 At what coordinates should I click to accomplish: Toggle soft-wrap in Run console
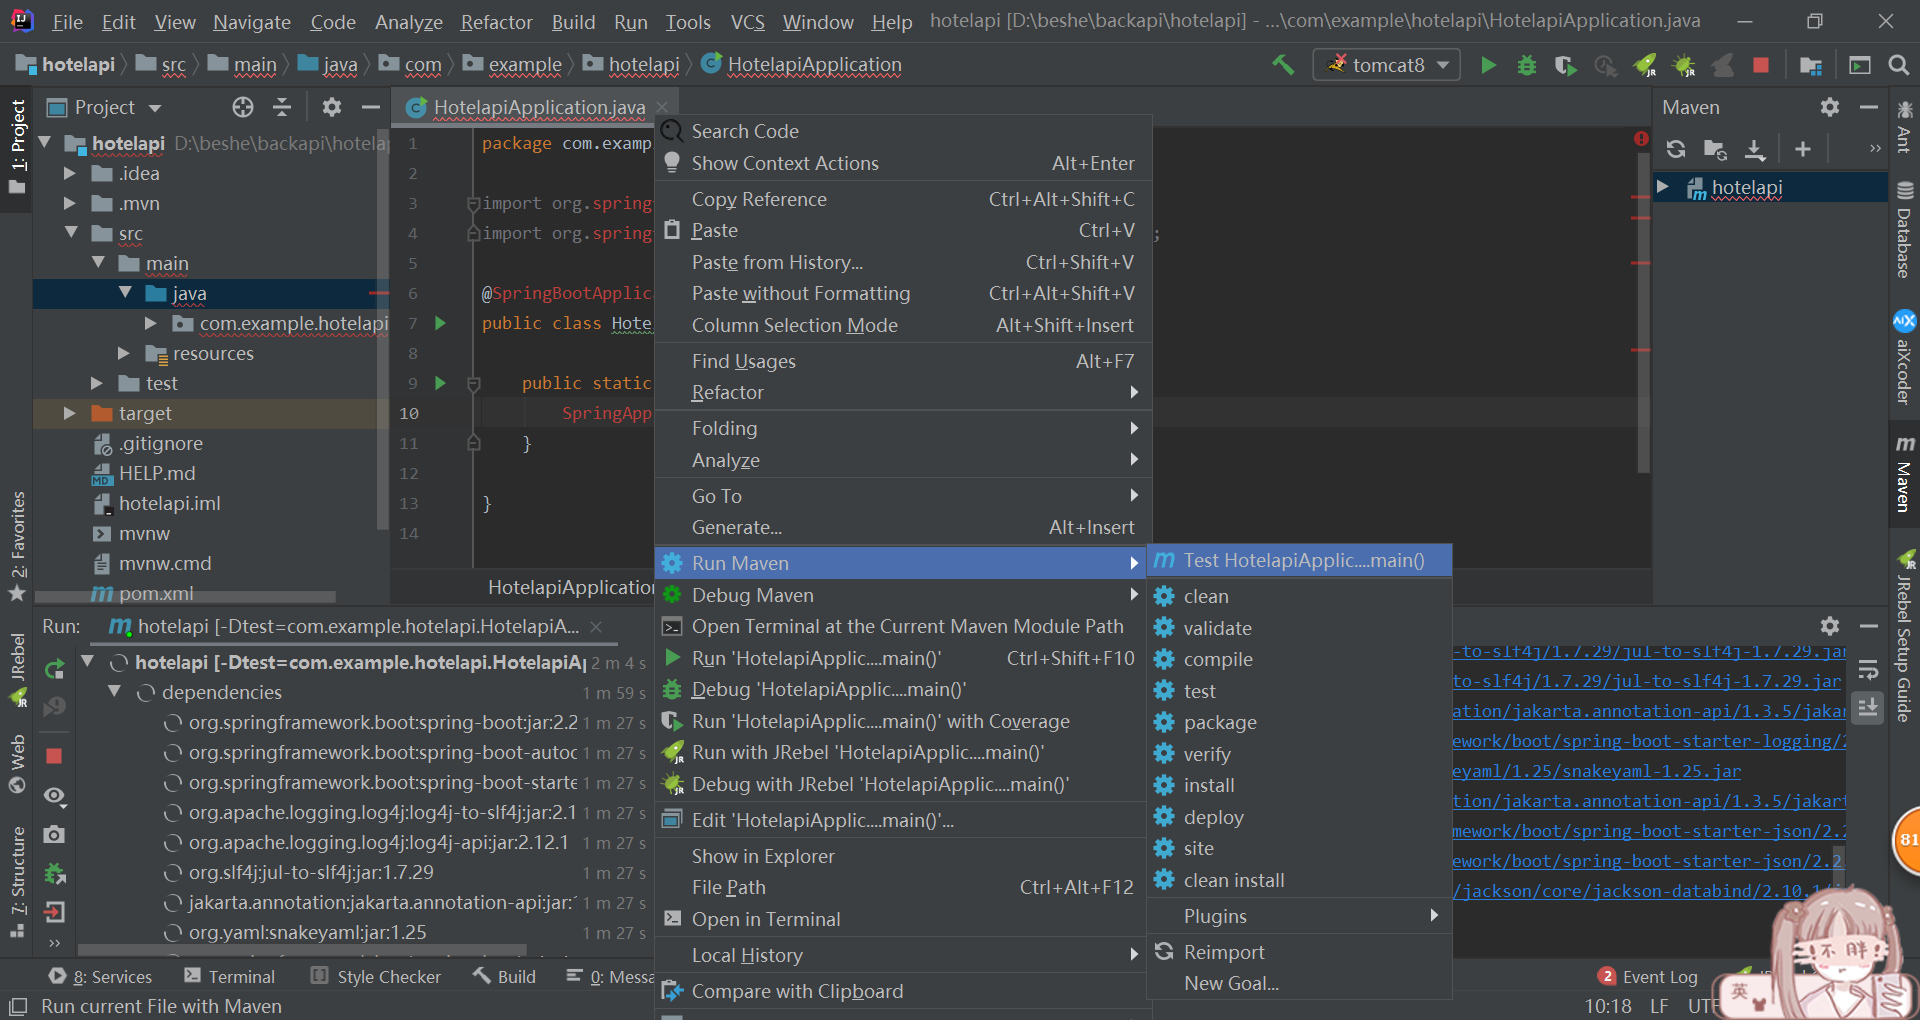pyautogui.click(x=1868, y=671)
